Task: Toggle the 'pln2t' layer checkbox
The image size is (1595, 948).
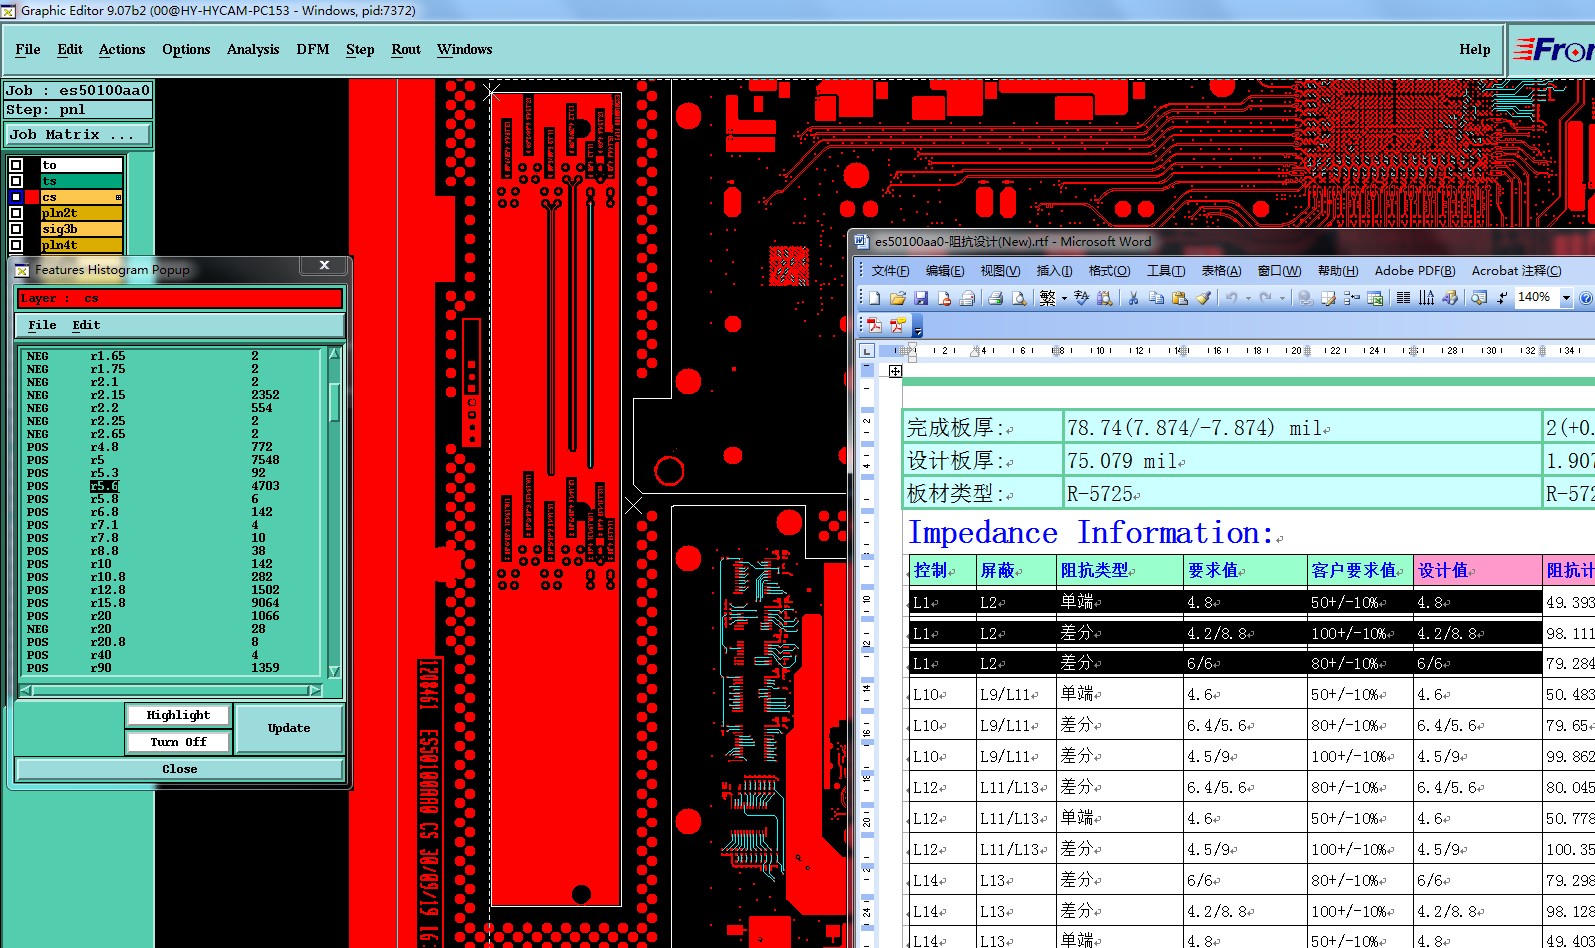Action: pyautogui.click(x=16, y=213)
